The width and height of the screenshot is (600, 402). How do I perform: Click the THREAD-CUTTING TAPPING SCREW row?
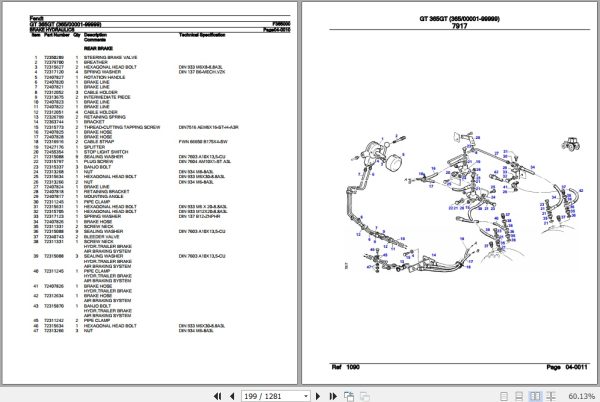[135, 127]
